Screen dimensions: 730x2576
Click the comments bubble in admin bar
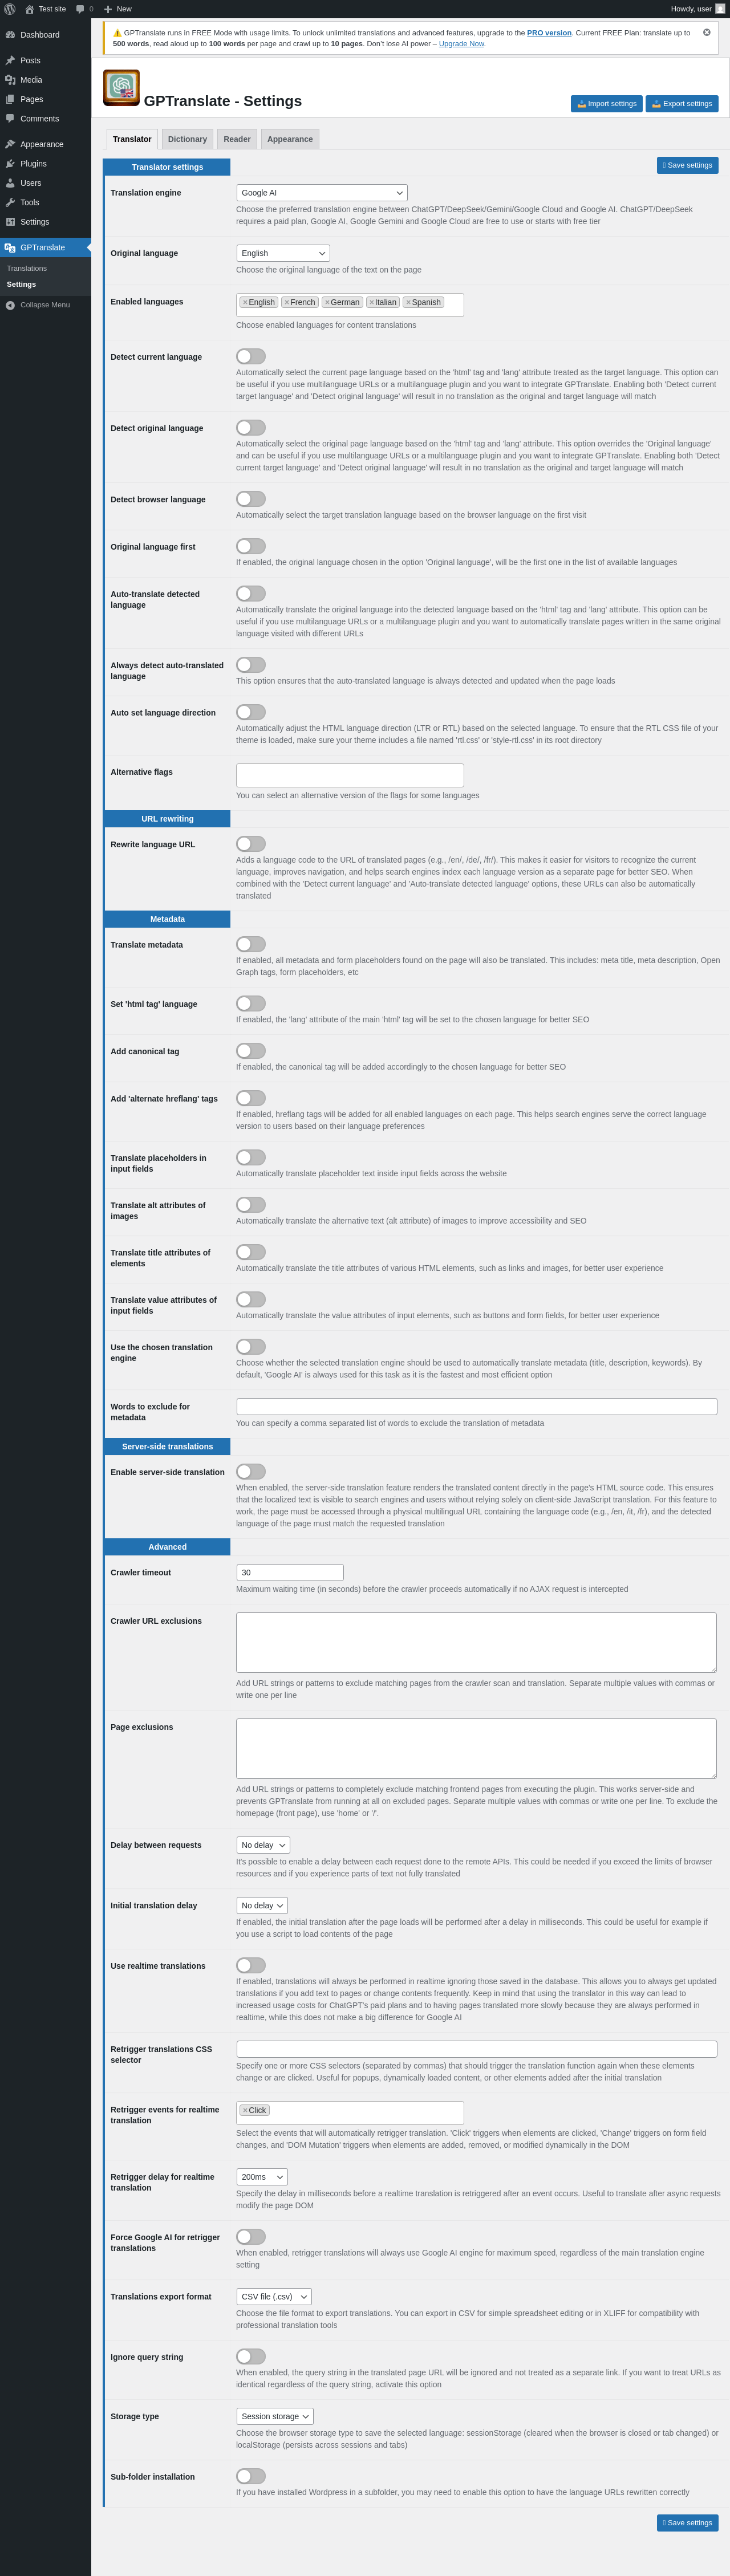80,9
